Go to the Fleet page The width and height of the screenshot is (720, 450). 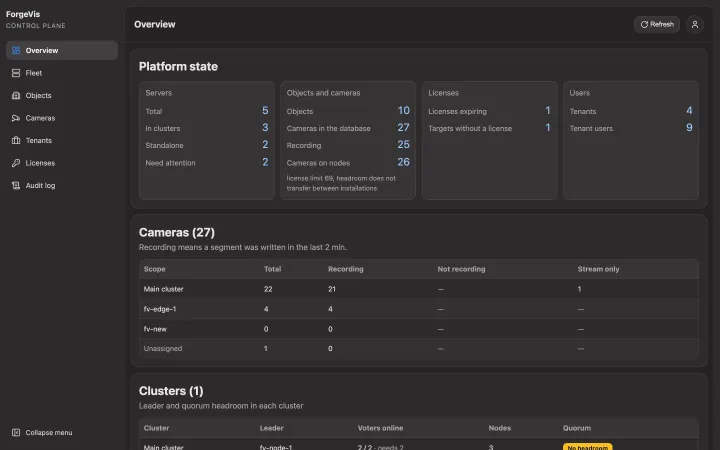[62, 73]
